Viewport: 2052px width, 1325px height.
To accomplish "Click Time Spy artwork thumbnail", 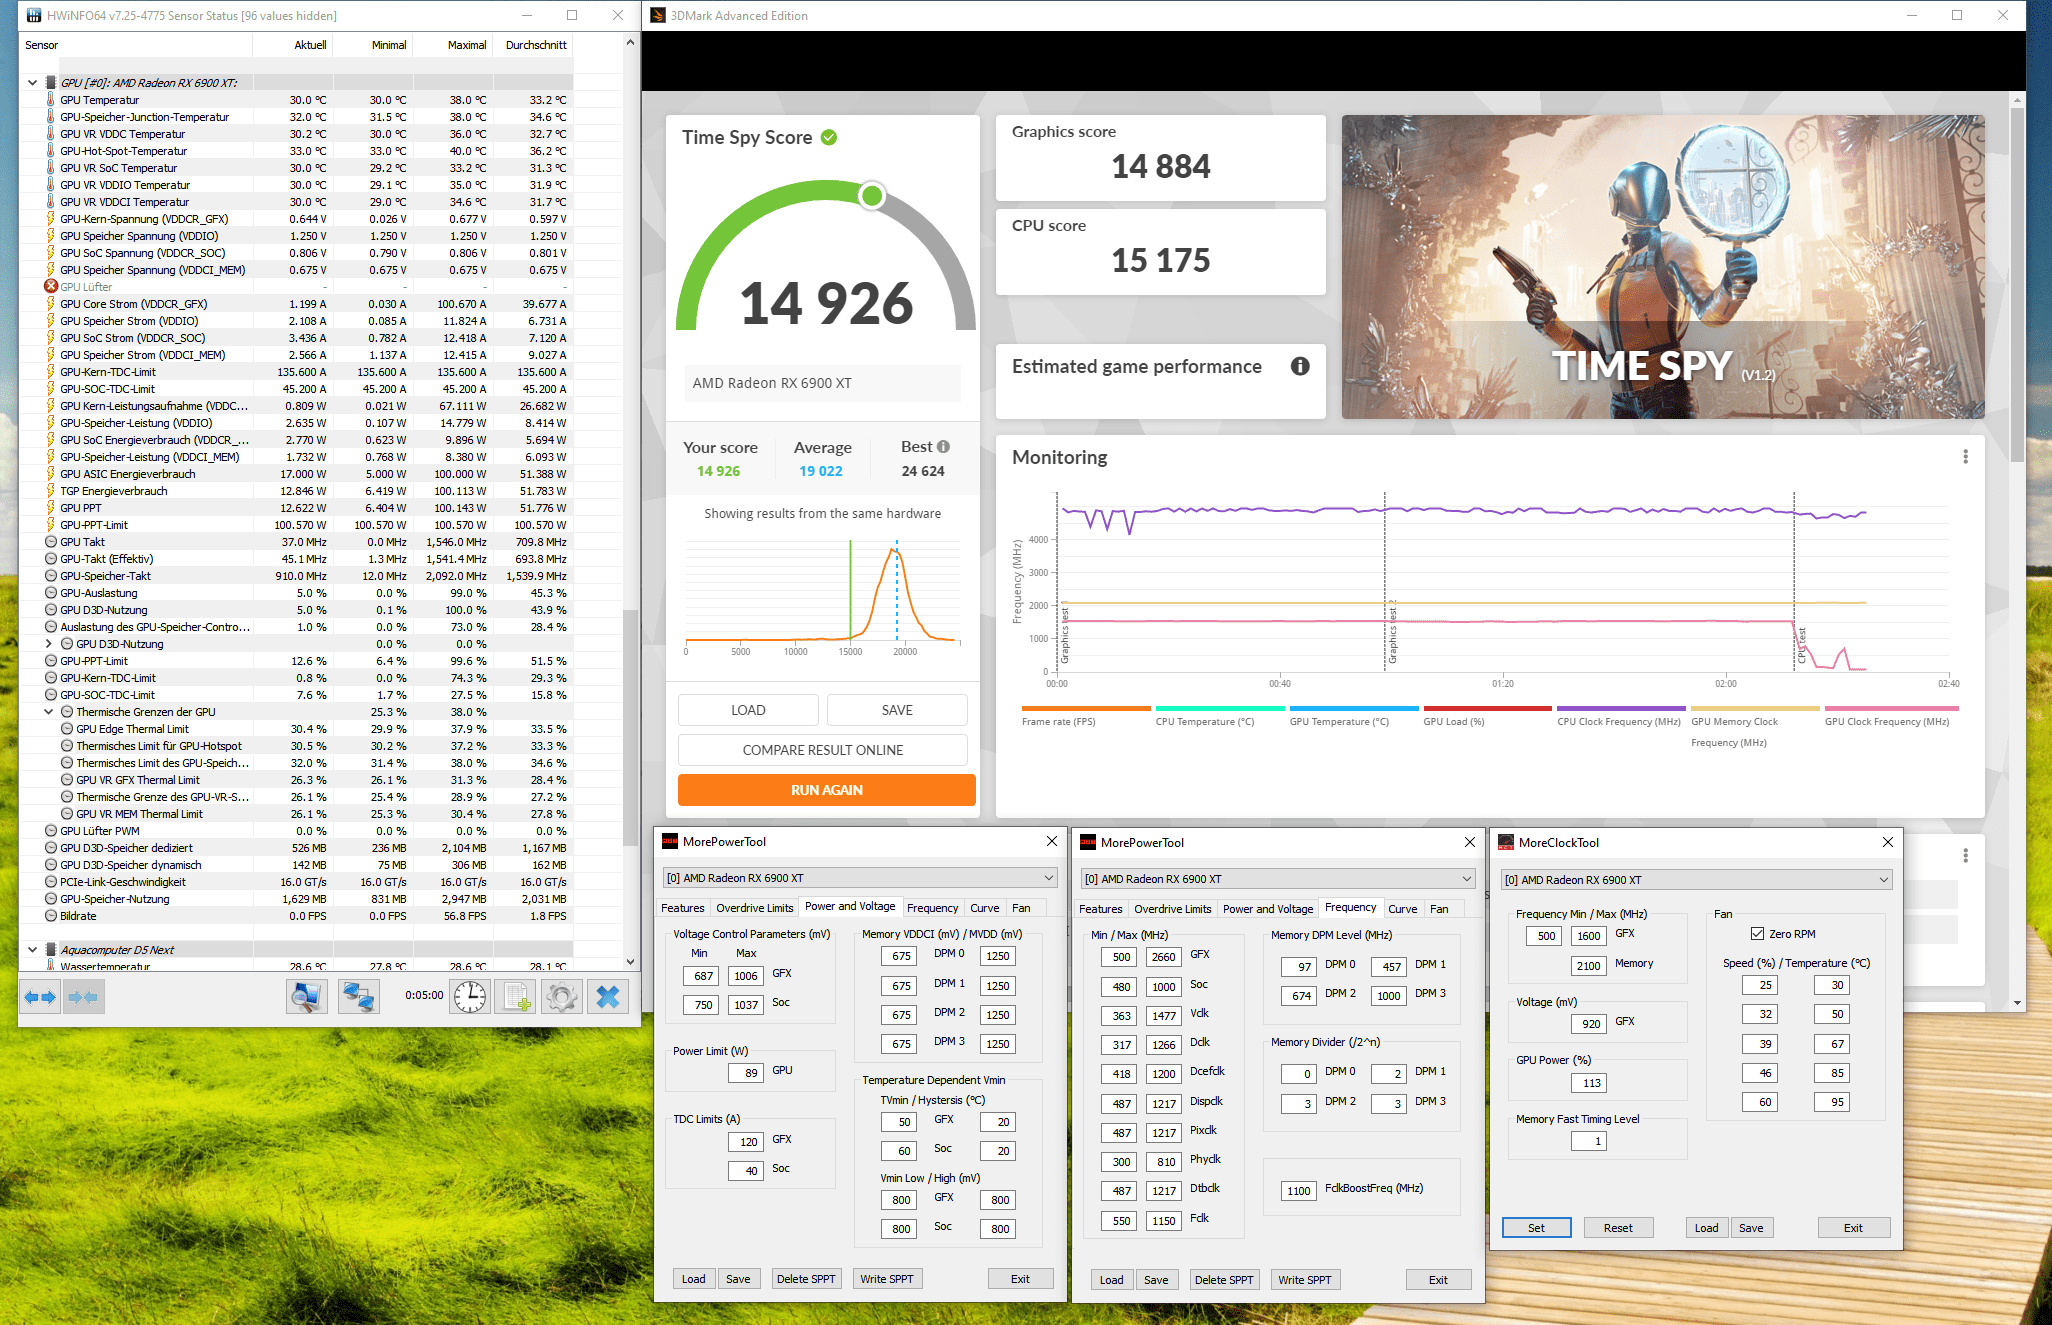I will pyautogui.click(x=1663, y=267).
